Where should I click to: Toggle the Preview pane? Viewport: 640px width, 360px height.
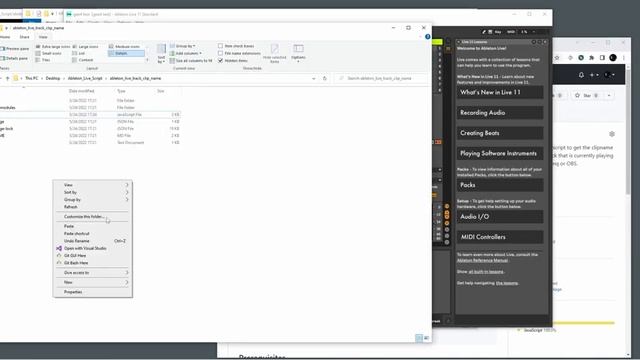[x=15, y=49]
